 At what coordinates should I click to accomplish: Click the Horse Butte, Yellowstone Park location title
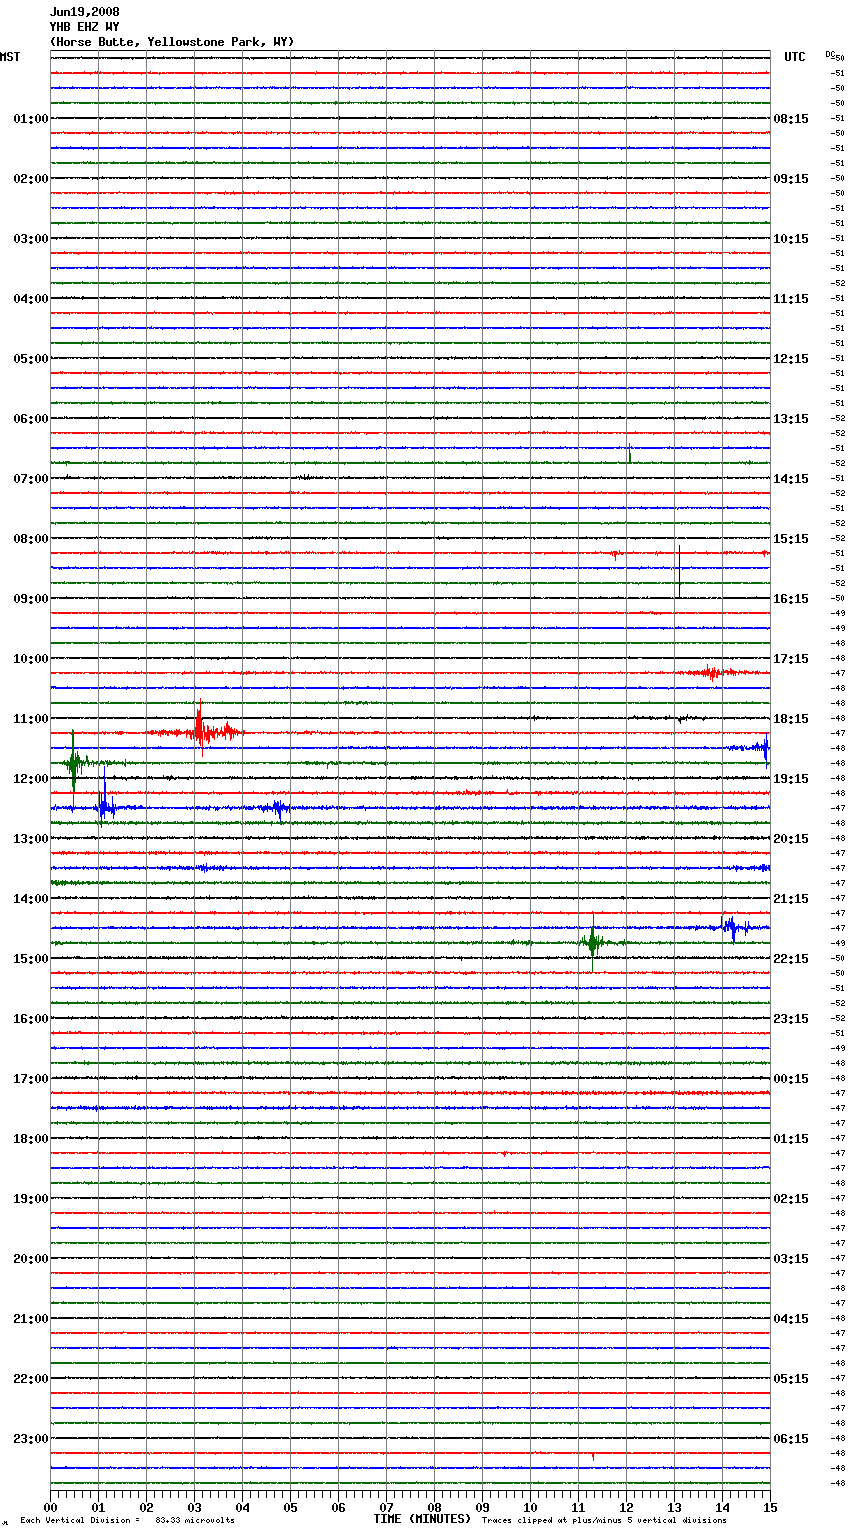click(172, 42)
